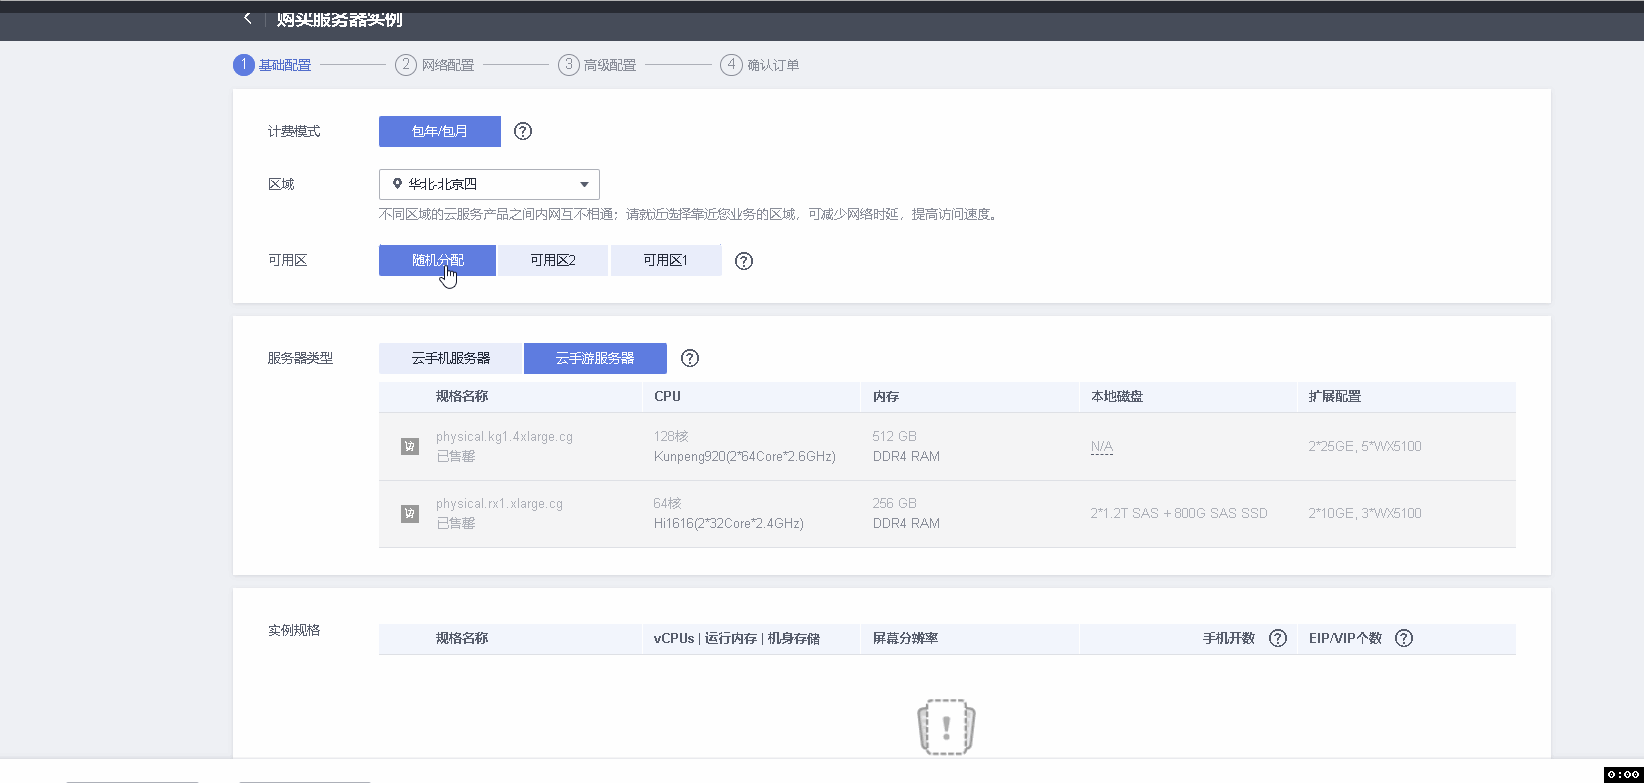This screenshot has width=1644, height=783.
Task: Click step 4 circle 确认订单
Action: [x=731, y=65]
